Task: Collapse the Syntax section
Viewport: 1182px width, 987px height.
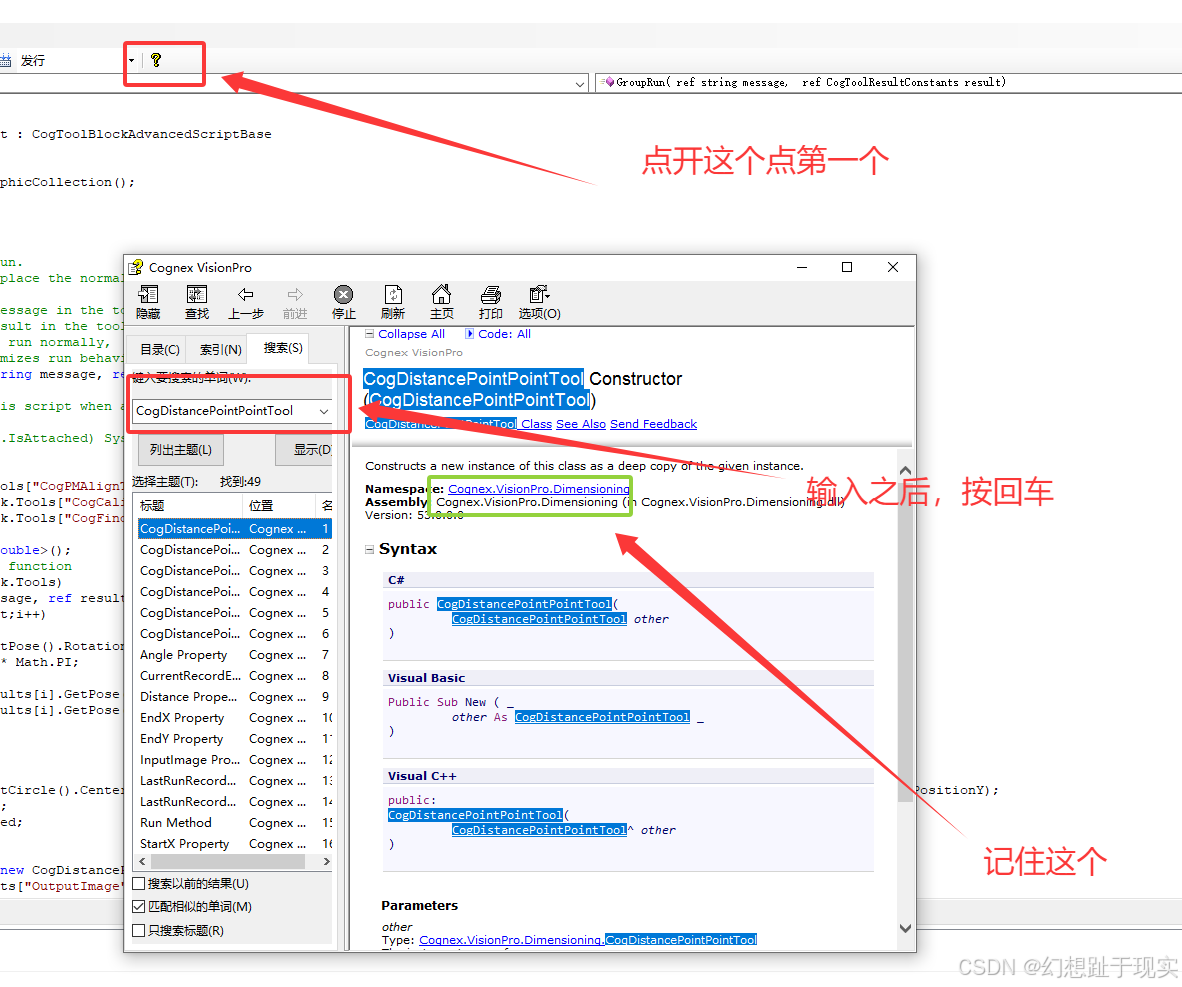Action: coord(369,550)
